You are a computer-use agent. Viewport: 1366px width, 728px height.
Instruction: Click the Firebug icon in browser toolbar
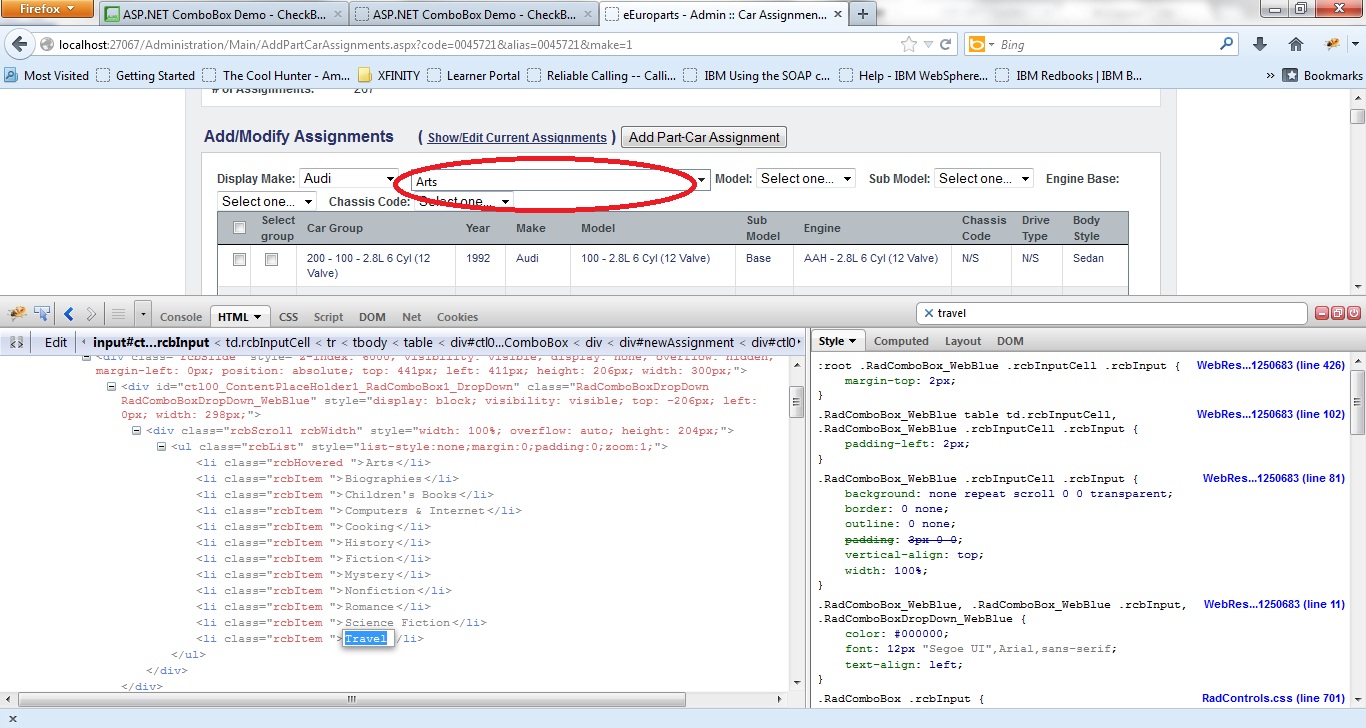click(x=1333, y=44)
